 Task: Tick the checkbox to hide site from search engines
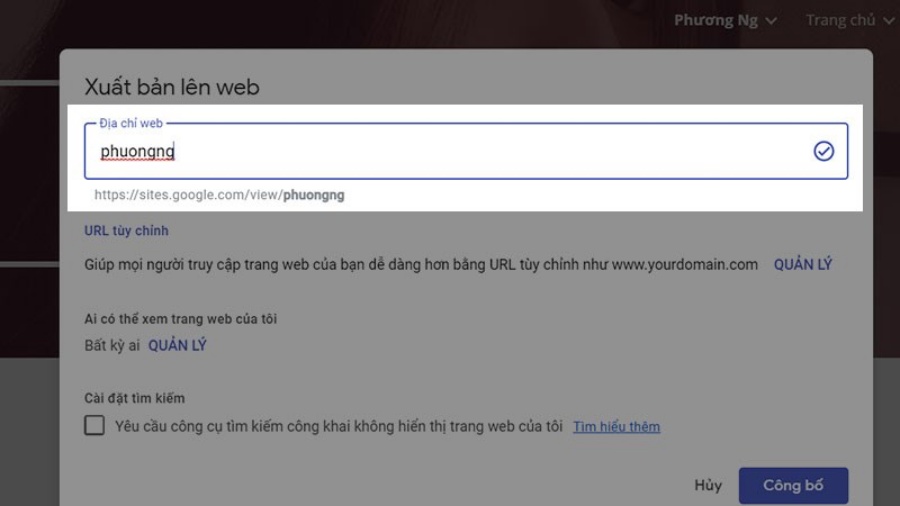(x=94, y=426)
